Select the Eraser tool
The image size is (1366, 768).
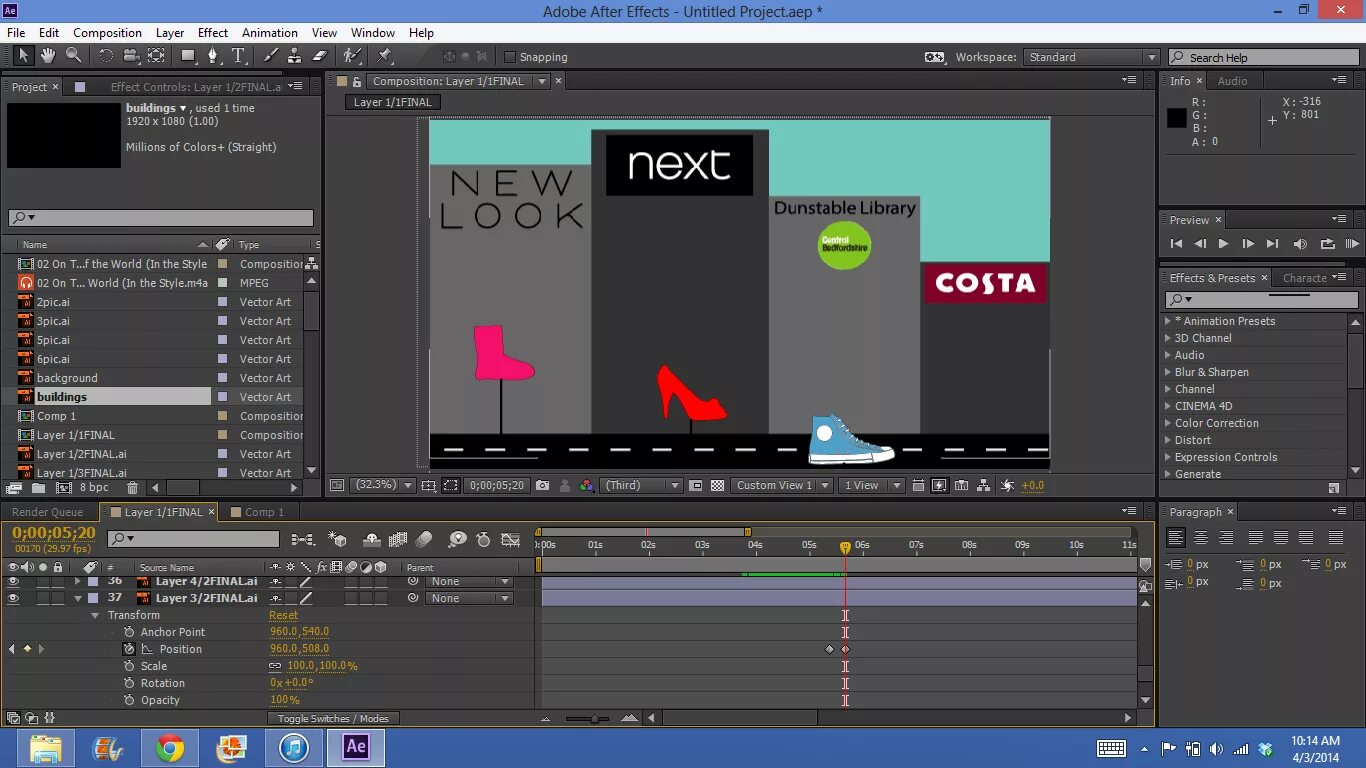click(320, 56)
